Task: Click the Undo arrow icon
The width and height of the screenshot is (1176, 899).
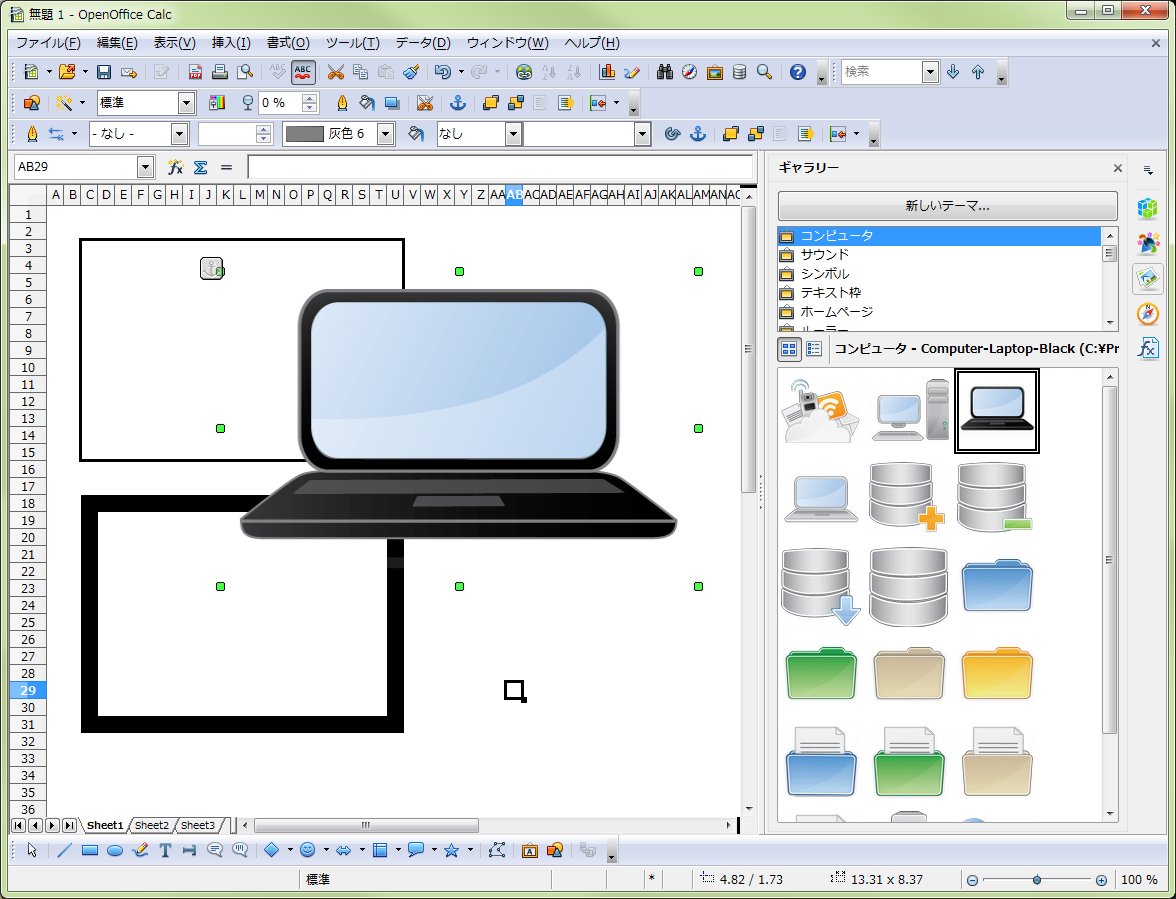Action: [x=442, y=72]
